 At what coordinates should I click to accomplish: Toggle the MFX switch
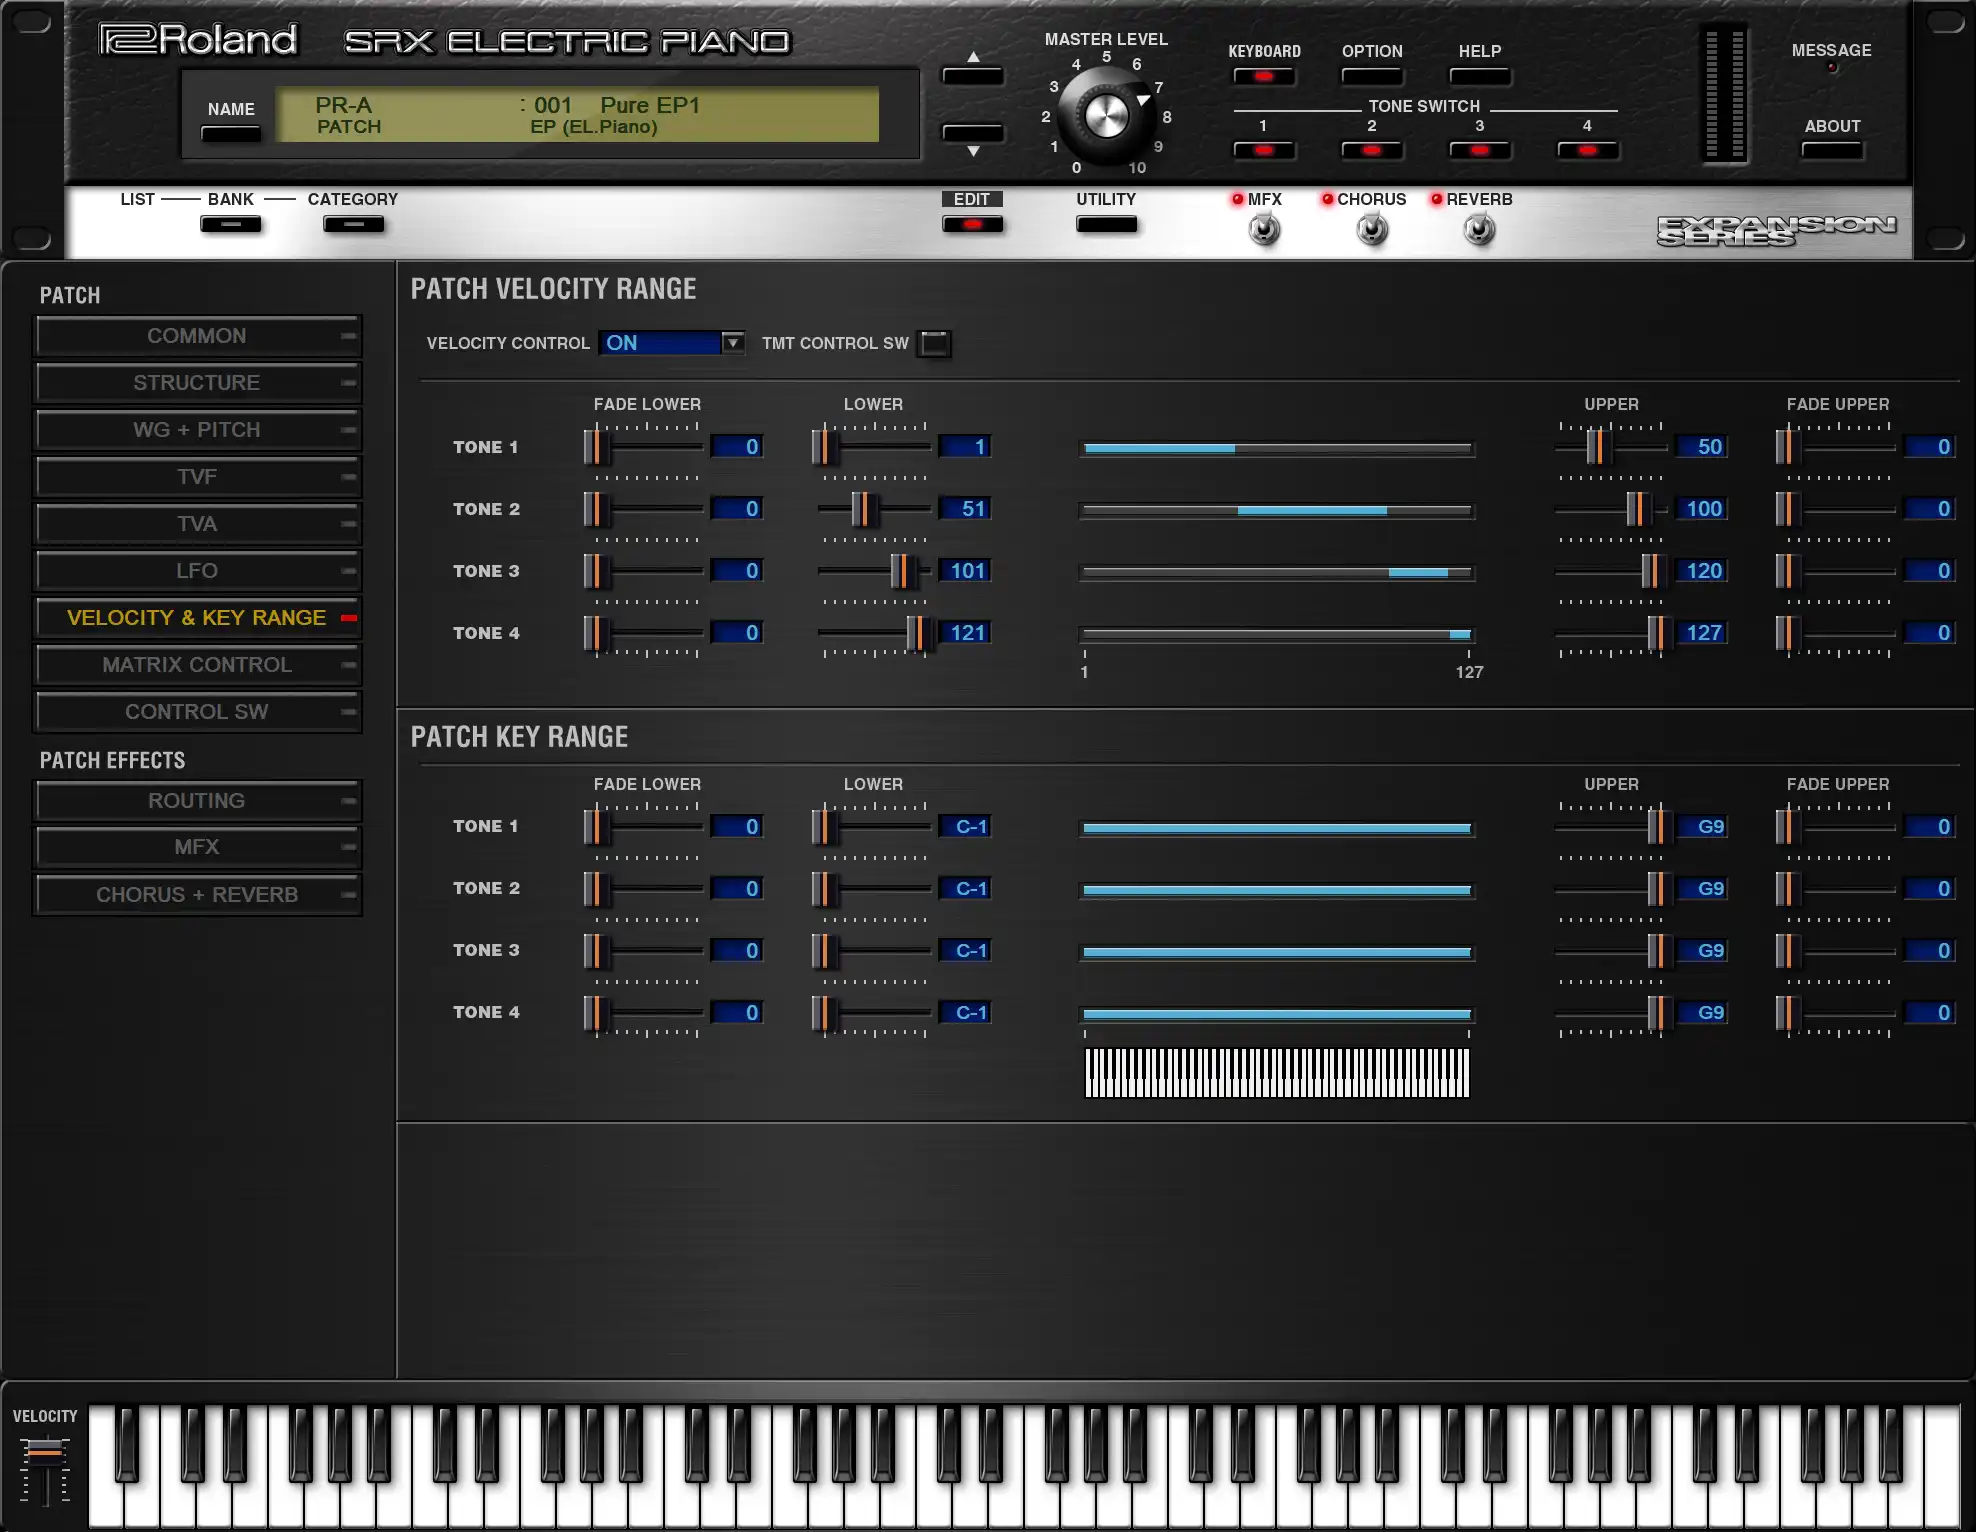(1264, 230)
